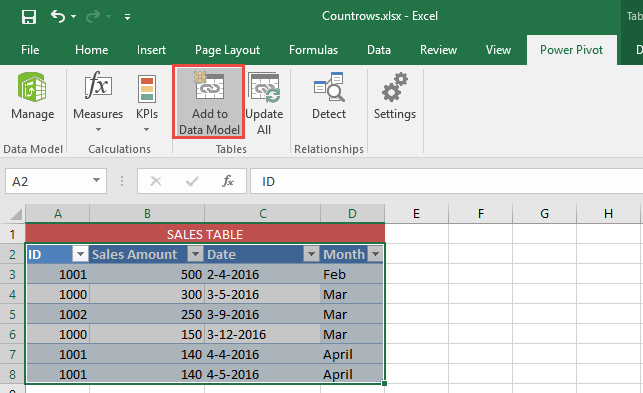Select column G header
Screen dimensions: 643x393
pos(545,214)
